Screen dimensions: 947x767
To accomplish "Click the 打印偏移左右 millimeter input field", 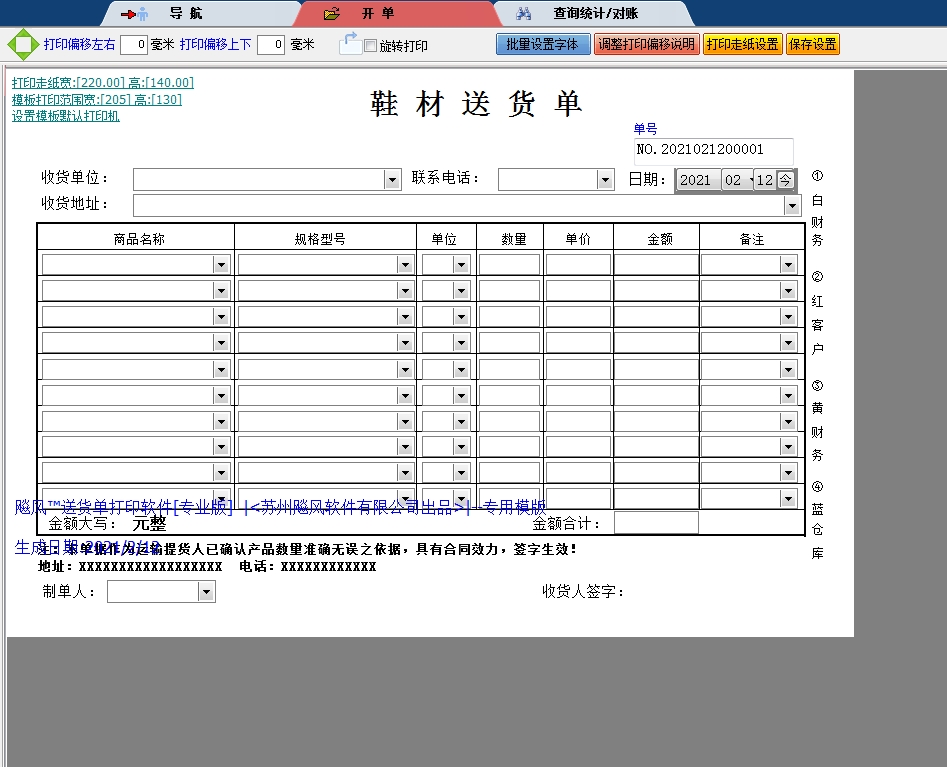I will (134, 45).
